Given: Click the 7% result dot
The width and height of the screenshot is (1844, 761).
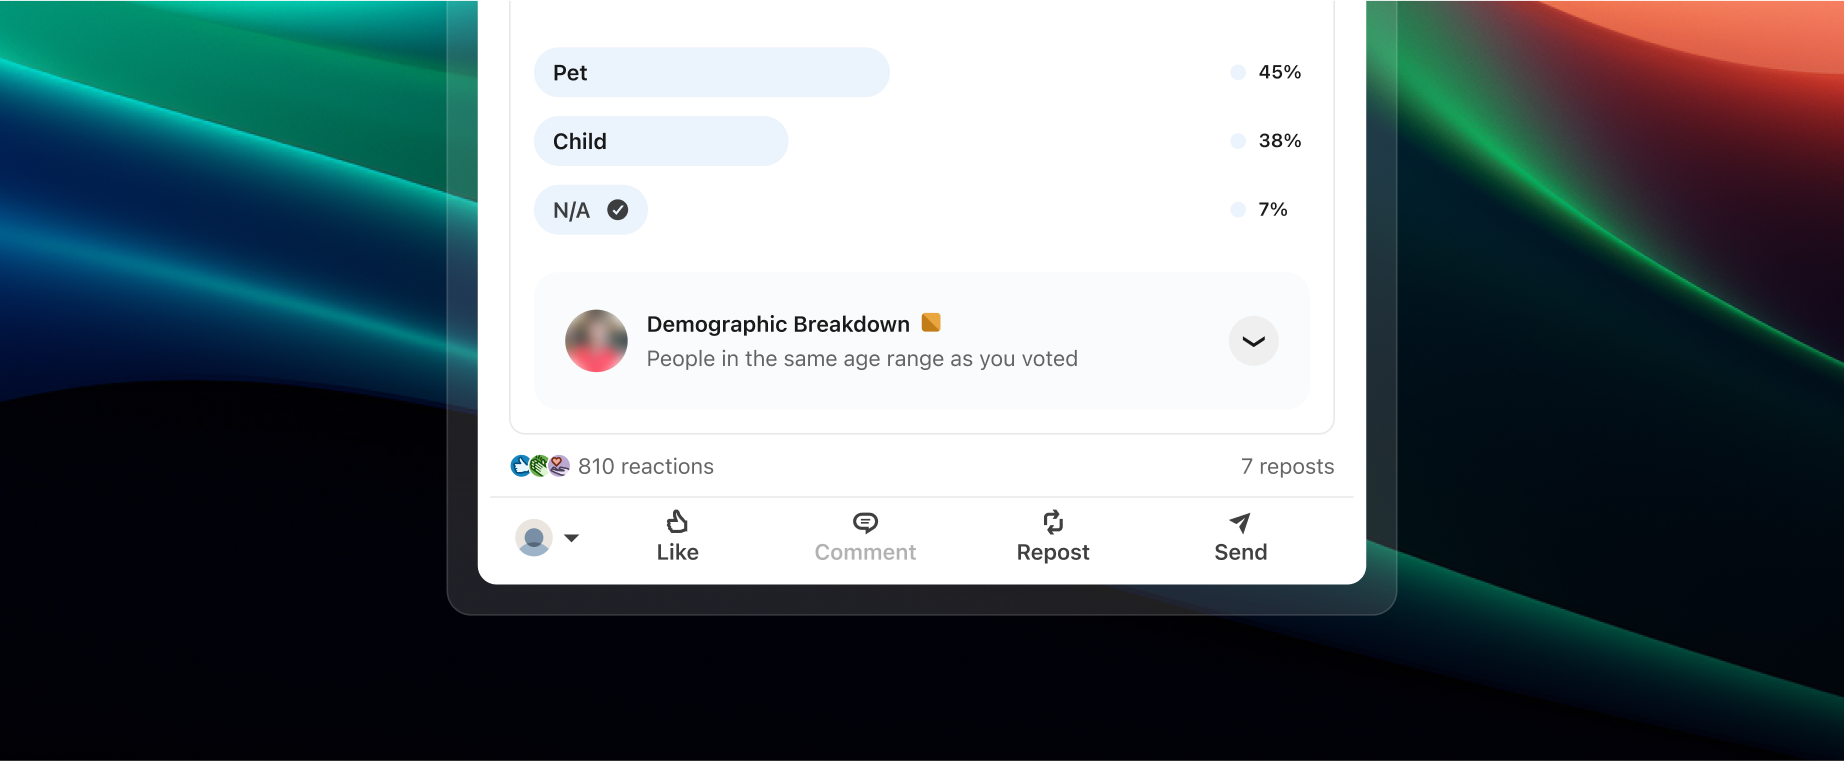Looking at the screenshot, I should point(1238,210).
